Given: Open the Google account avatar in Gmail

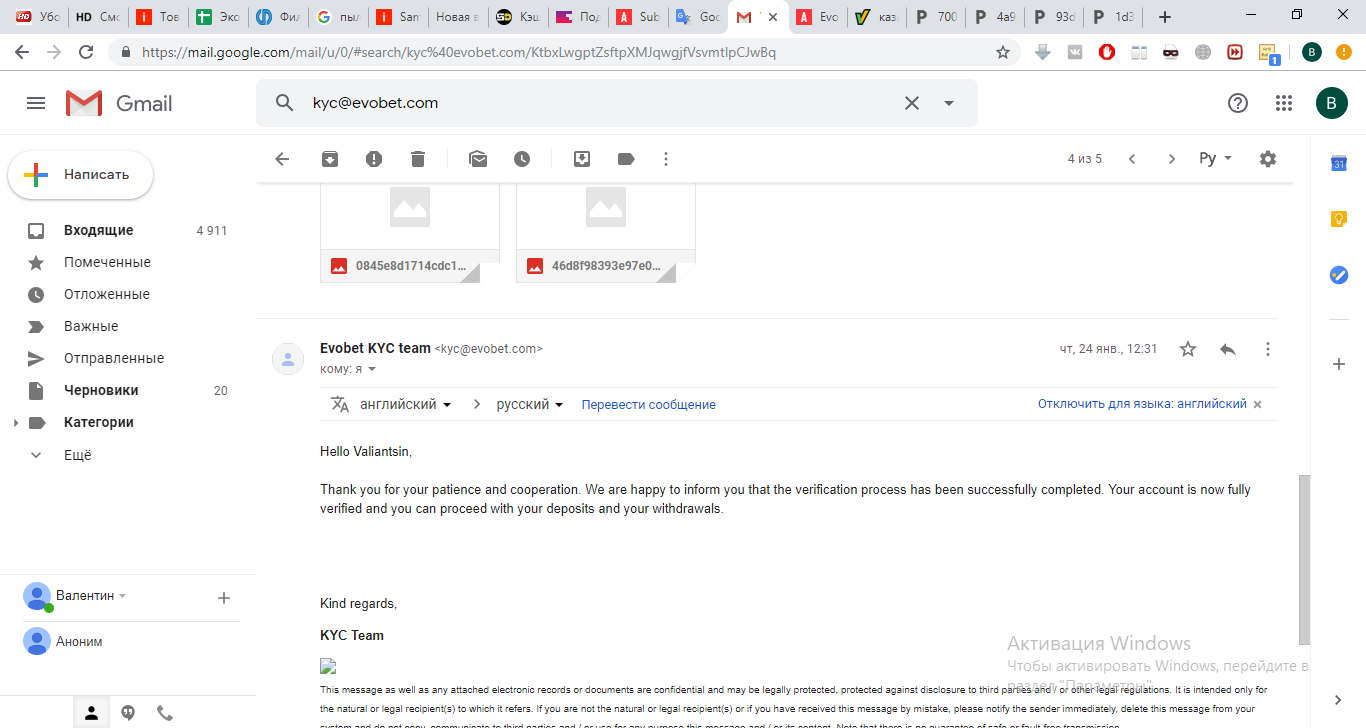Looking at the screenshot, I should click(x=1331, y=103).
